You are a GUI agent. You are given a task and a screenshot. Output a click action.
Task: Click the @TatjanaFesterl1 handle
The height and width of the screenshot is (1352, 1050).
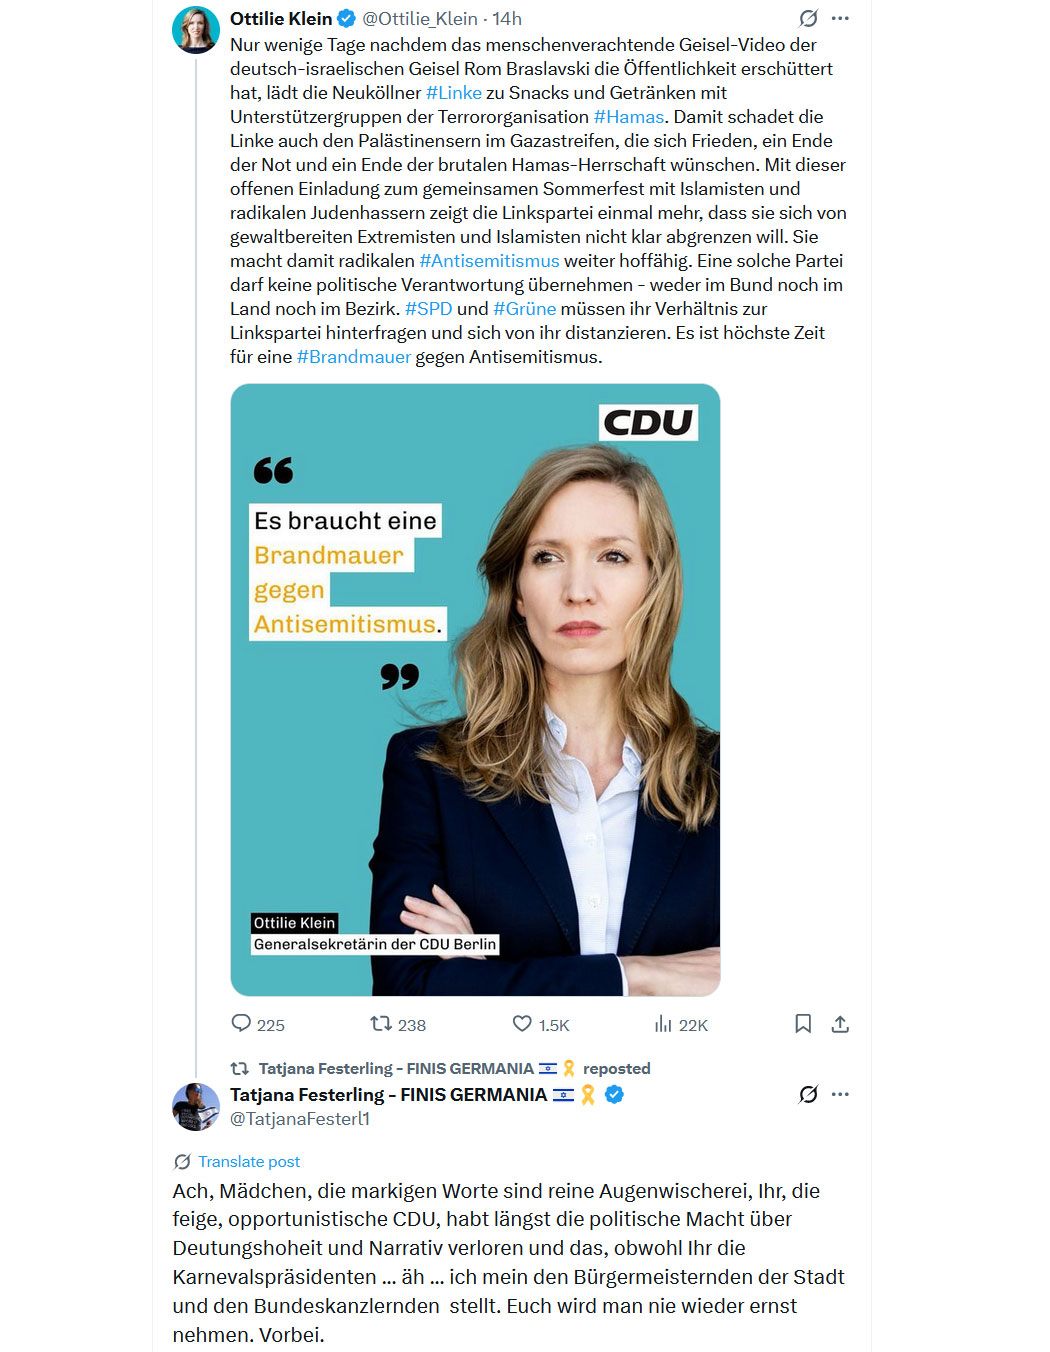(300, 1119)
